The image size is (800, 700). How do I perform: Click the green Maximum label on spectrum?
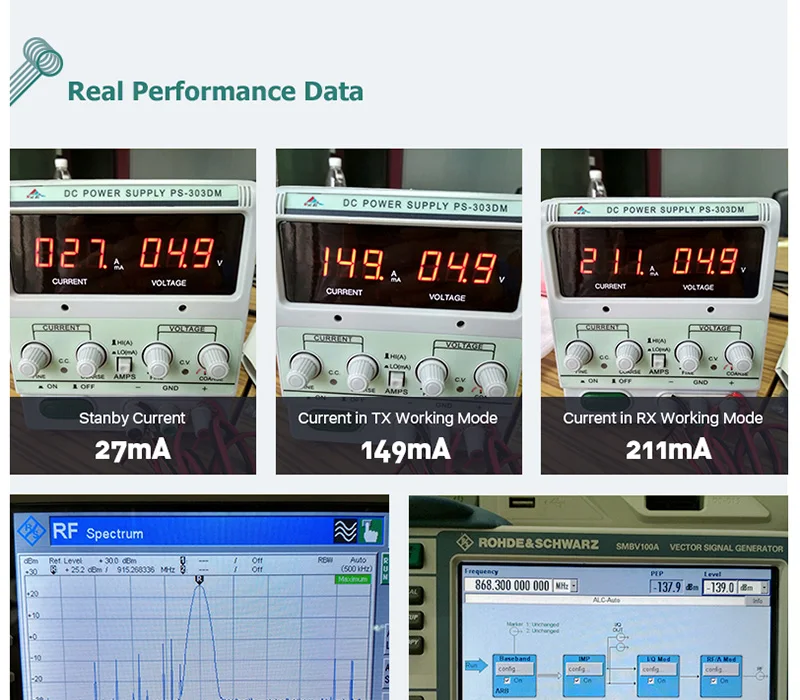(353, 580)
